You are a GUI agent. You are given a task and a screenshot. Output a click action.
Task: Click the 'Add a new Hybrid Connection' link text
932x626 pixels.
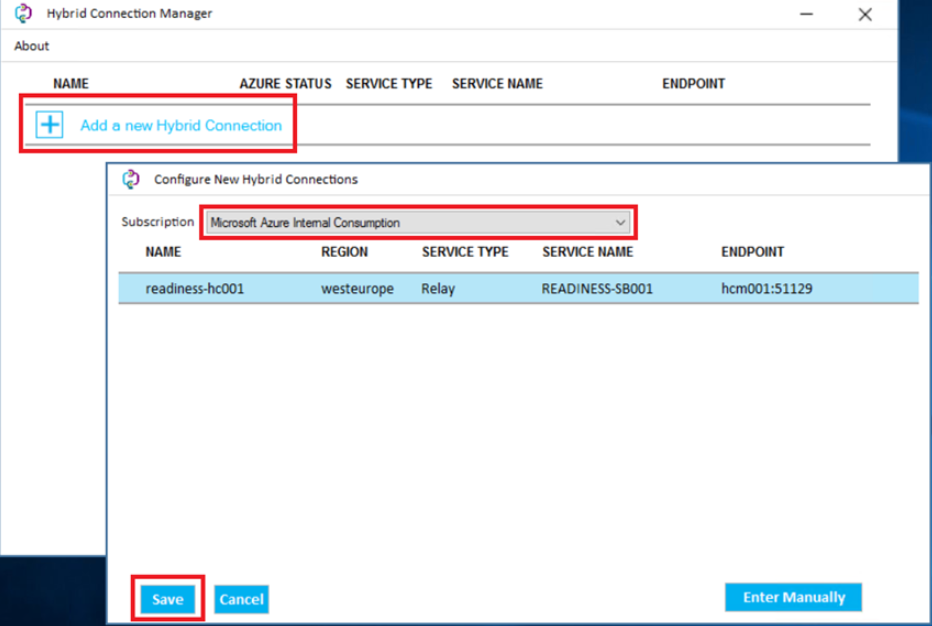point(181,125)
